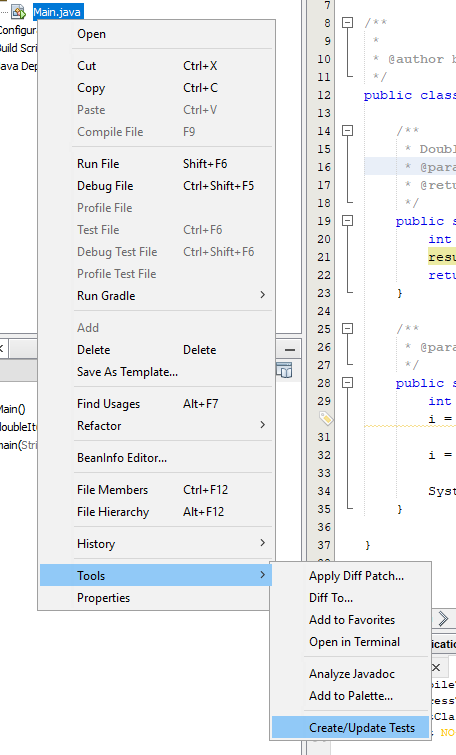Collapse the method fold at line 19
This screenshot has height=755, width=456.
pos(347,221)
